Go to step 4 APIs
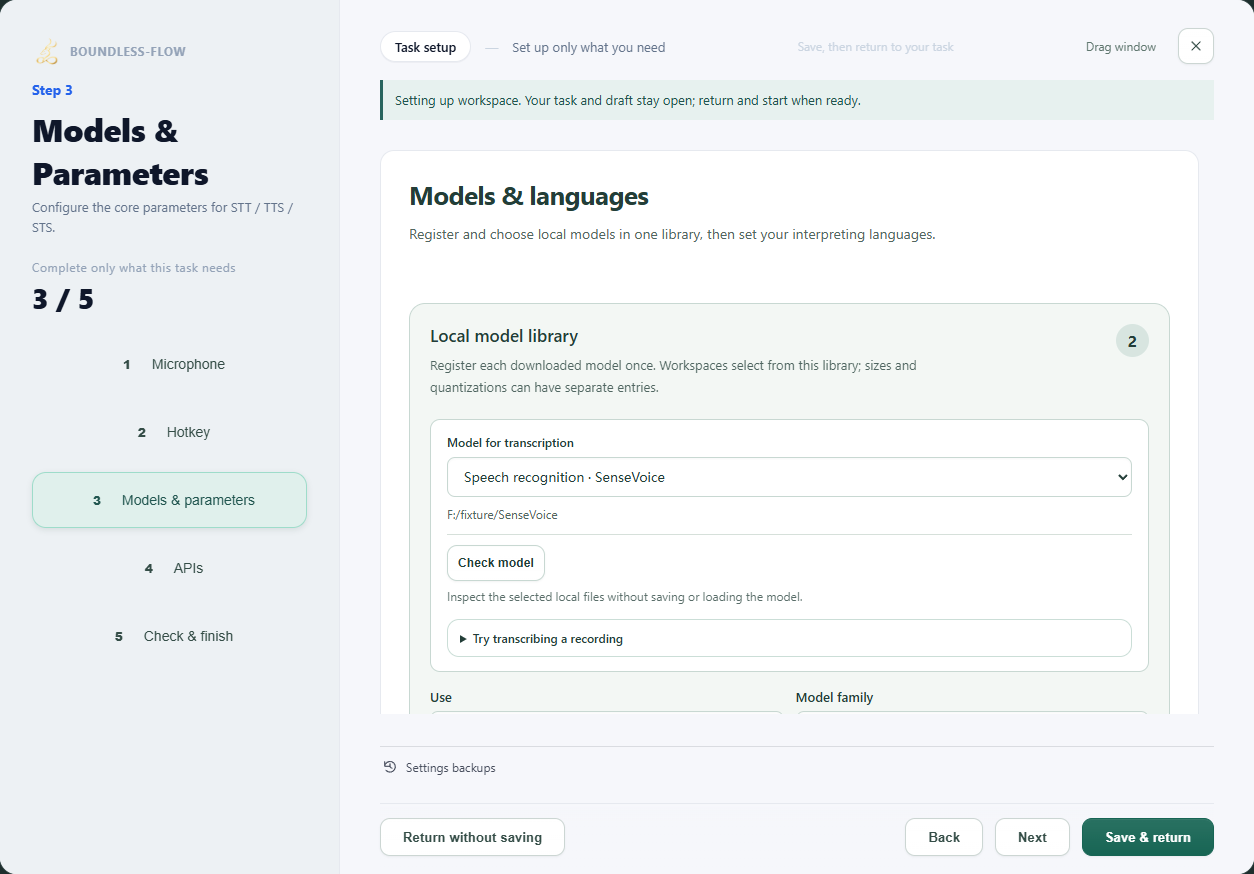This screenshot has height=874, width=1254. click(169, 568)
